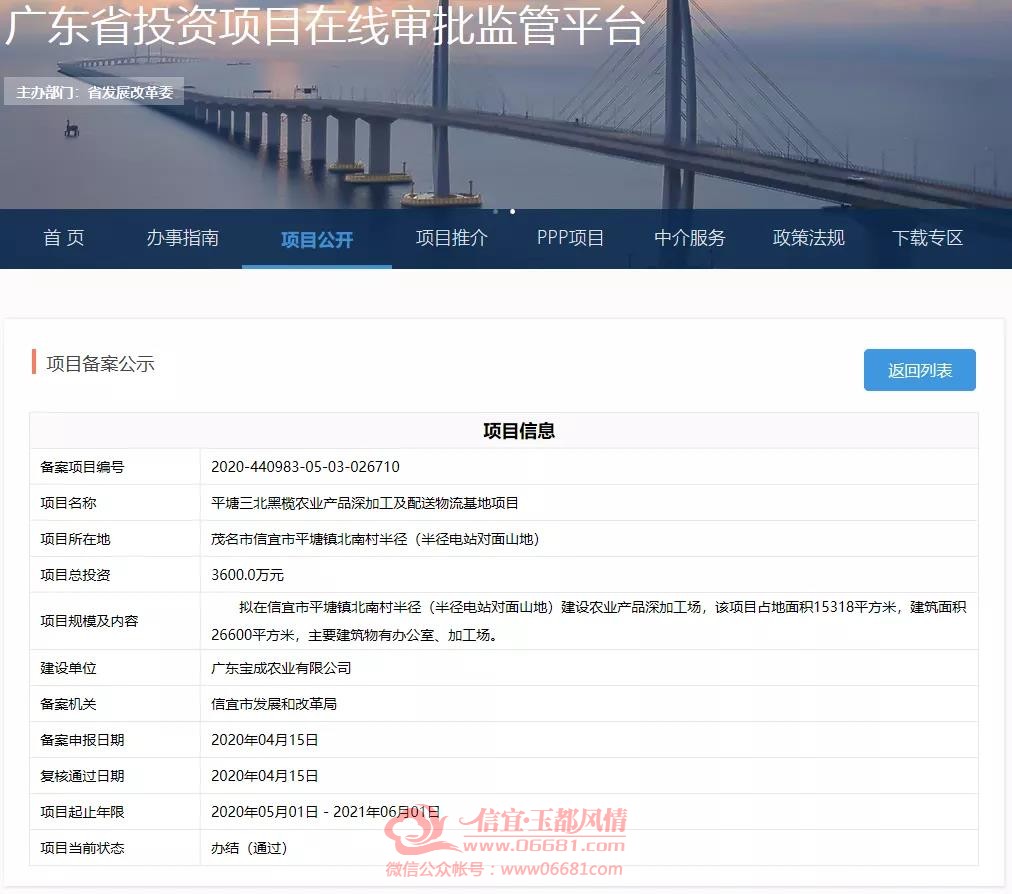This screenshot has width=1012, height=894.
Task: Open the 首页 navigation tab
Action: click(63, 238)
